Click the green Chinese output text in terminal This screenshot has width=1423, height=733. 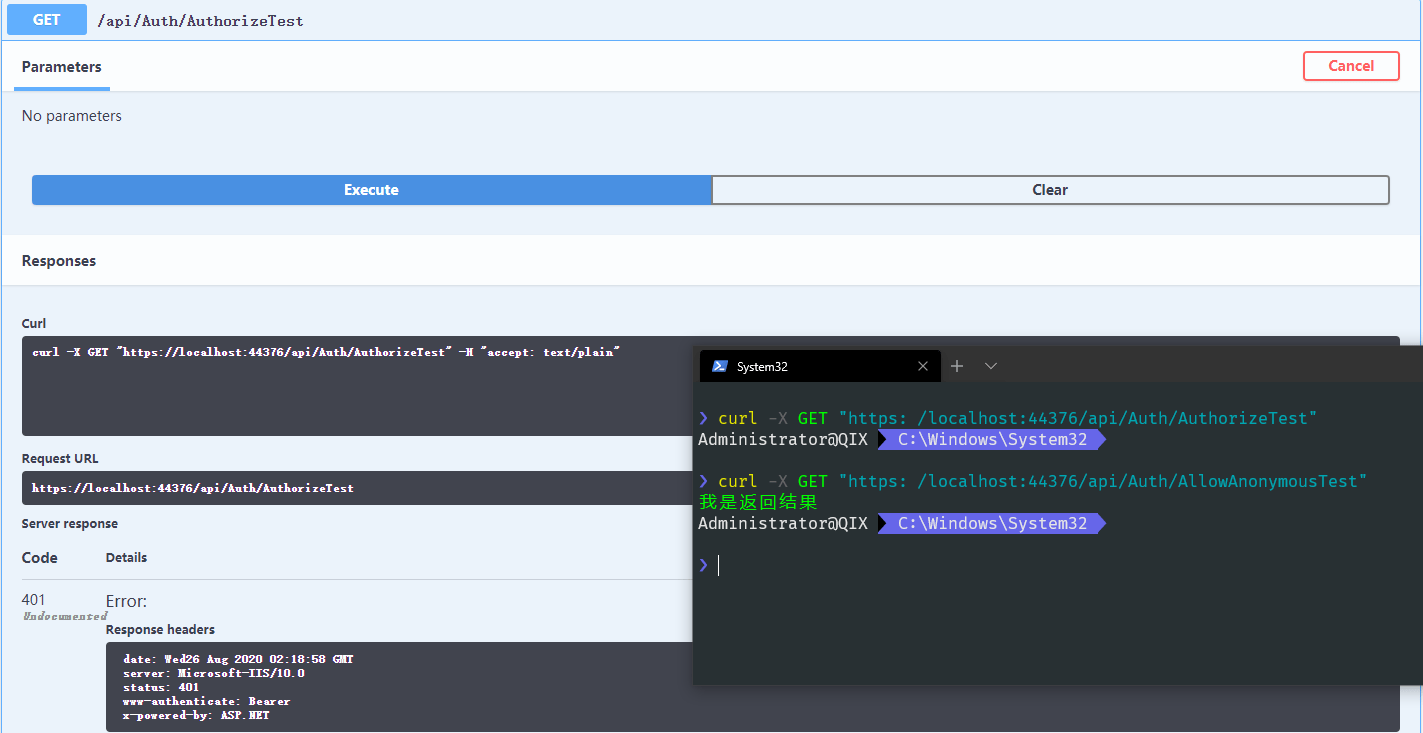(758, 502)
